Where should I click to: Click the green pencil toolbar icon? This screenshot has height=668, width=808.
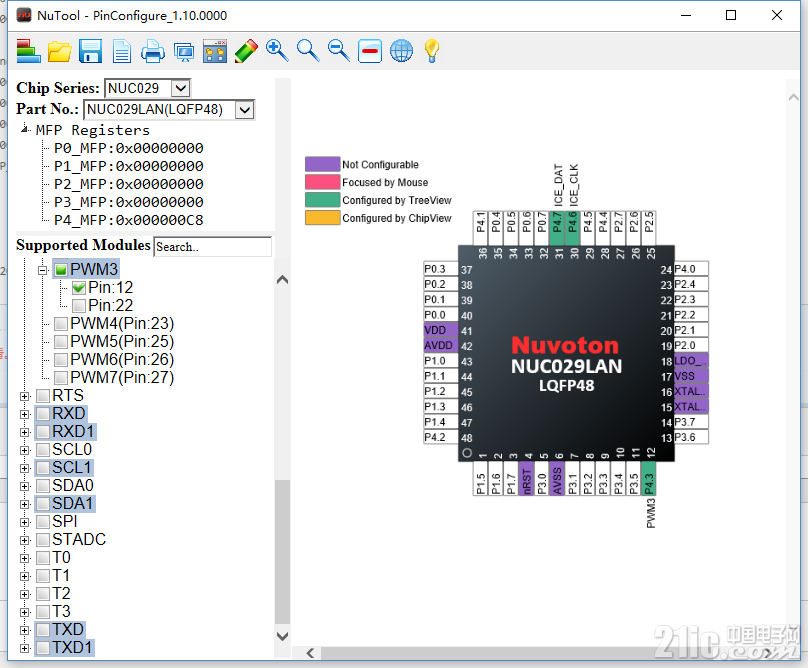(x=246, y=51)
